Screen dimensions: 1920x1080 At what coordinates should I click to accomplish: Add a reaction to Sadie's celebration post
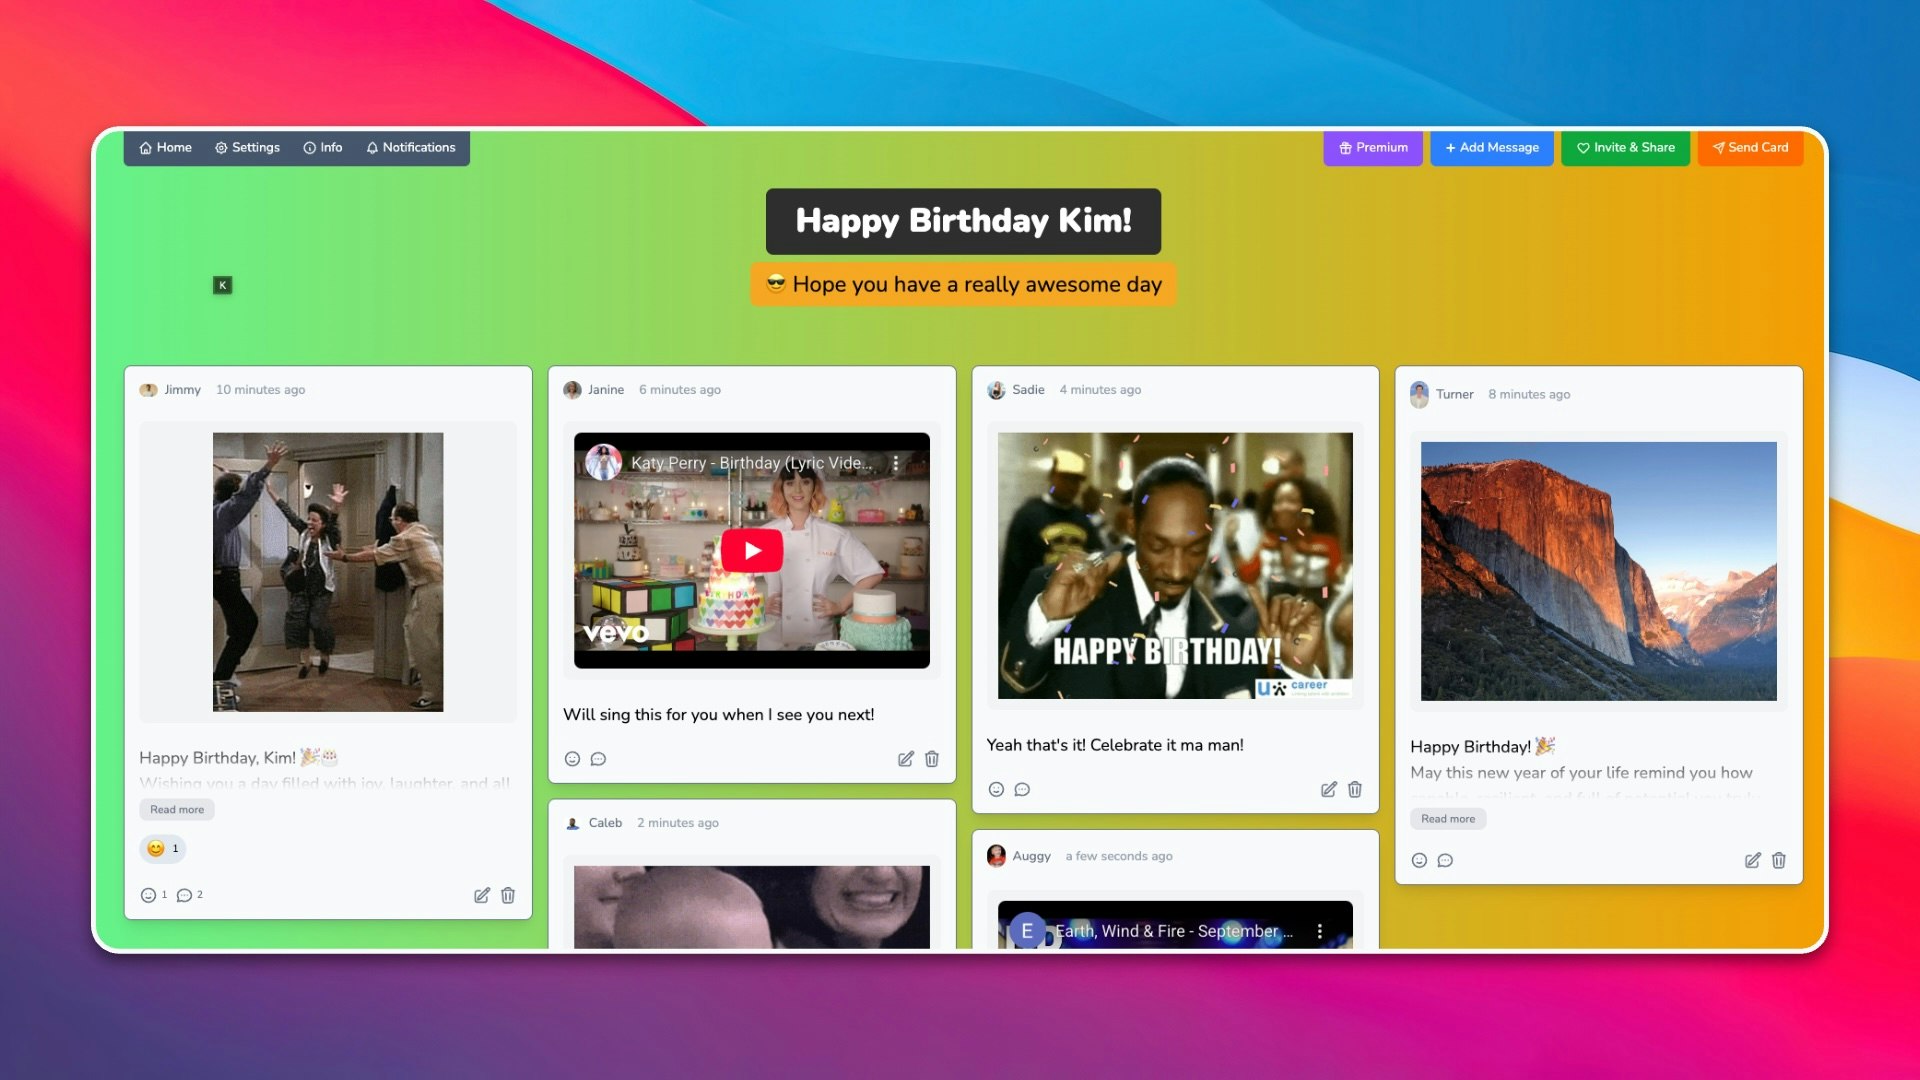coord(996,789)
